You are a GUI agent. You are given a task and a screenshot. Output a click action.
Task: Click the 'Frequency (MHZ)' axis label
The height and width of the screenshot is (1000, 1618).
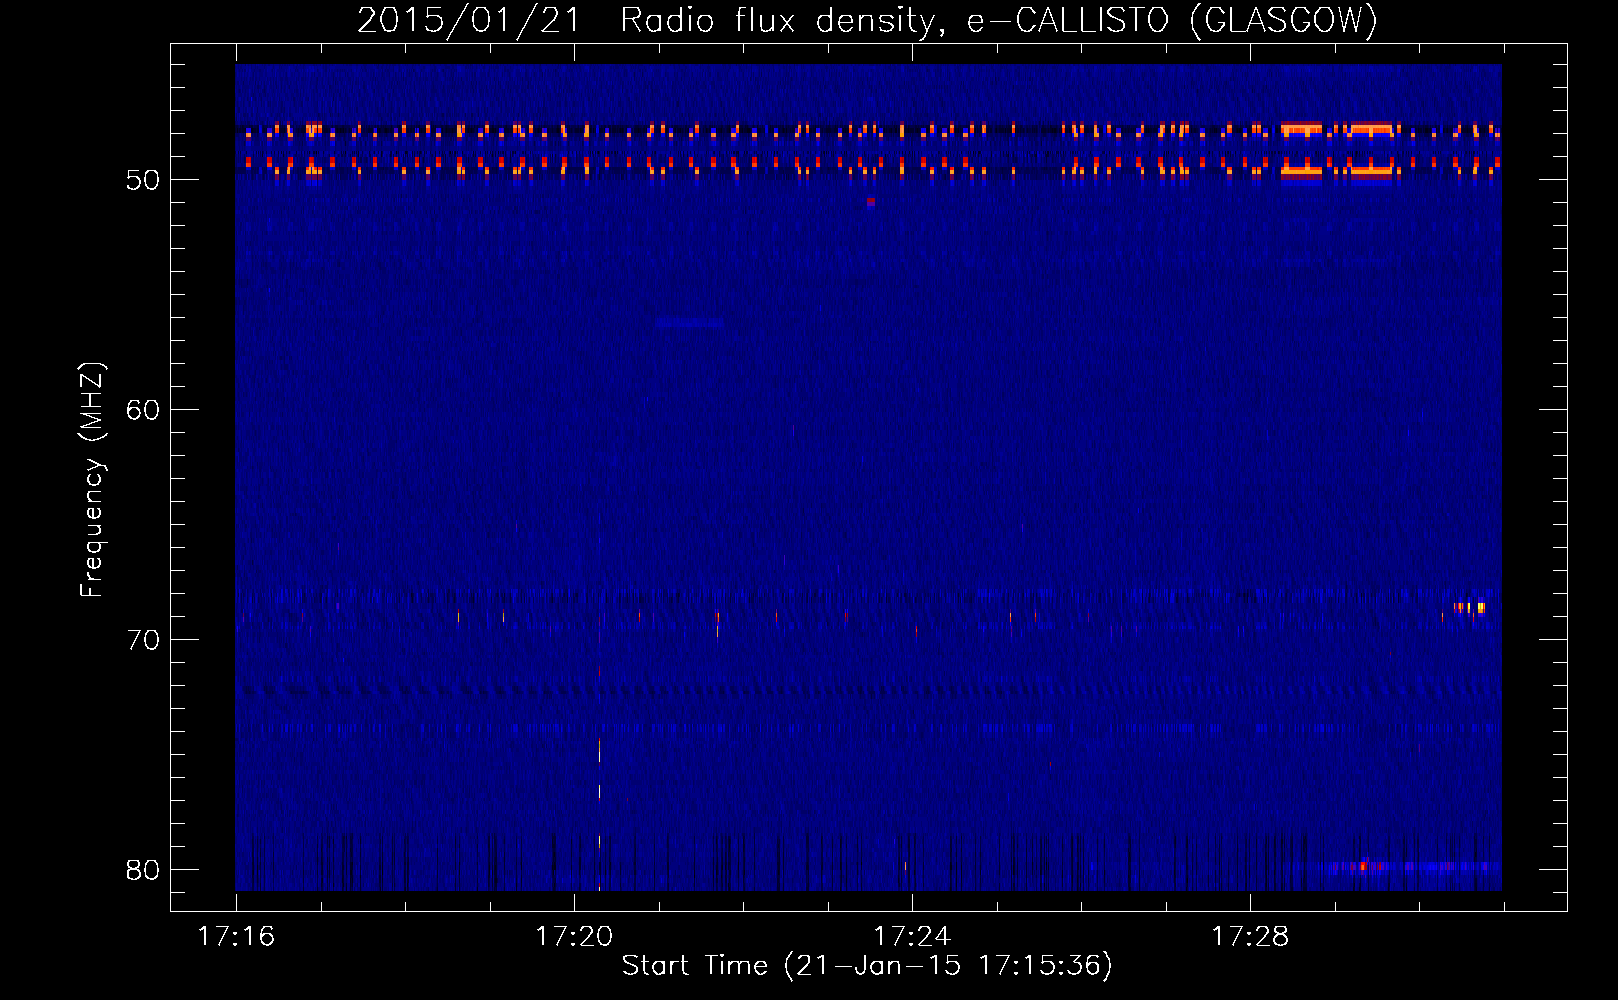(x=91, y=479)
